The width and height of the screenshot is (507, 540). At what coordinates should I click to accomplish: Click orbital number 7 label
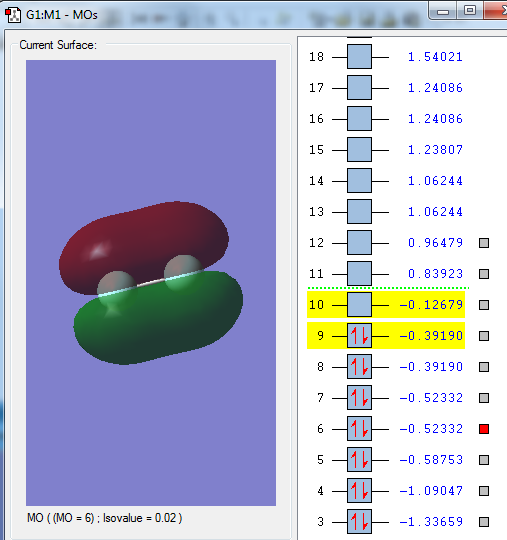[320, 398]
